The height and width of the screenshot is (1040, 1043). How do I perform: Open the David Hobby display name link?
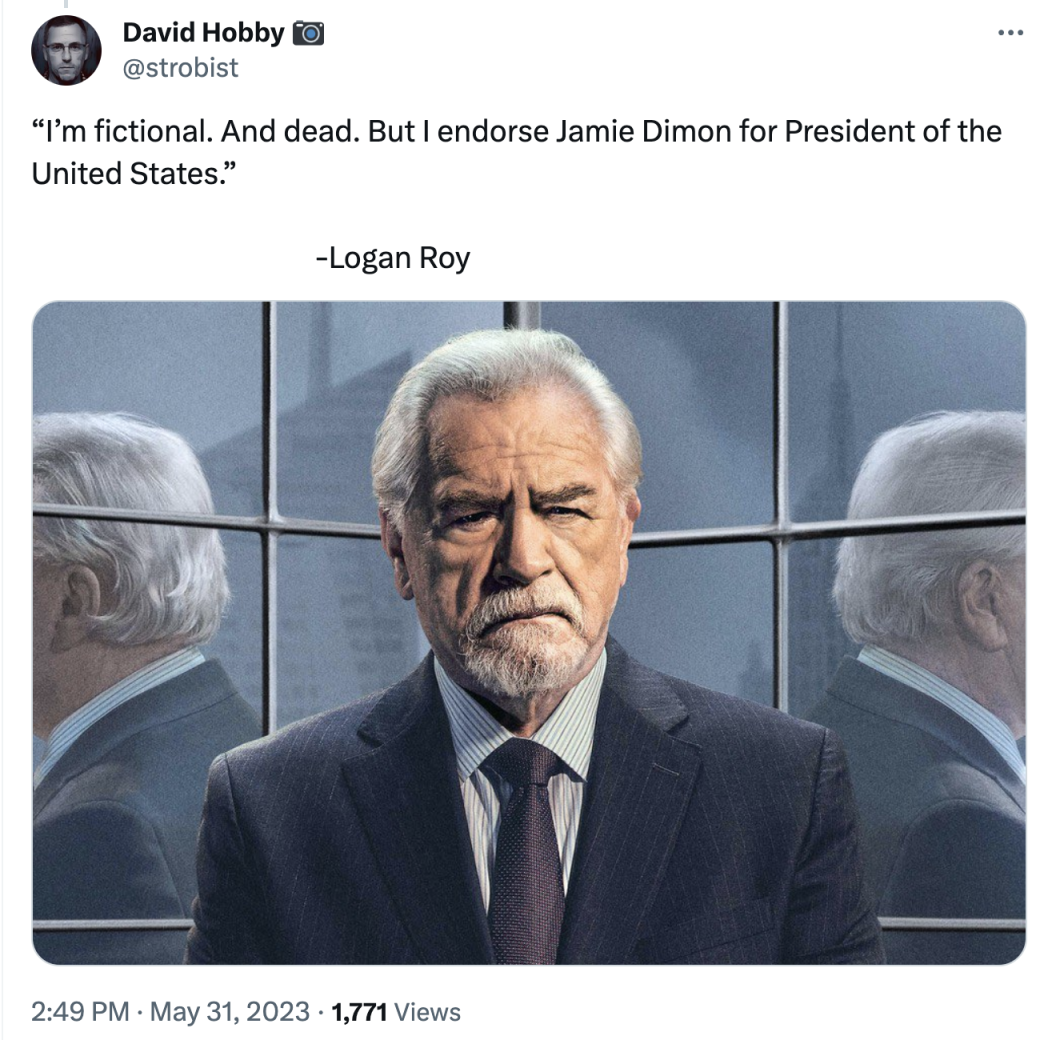coord(203,33)
